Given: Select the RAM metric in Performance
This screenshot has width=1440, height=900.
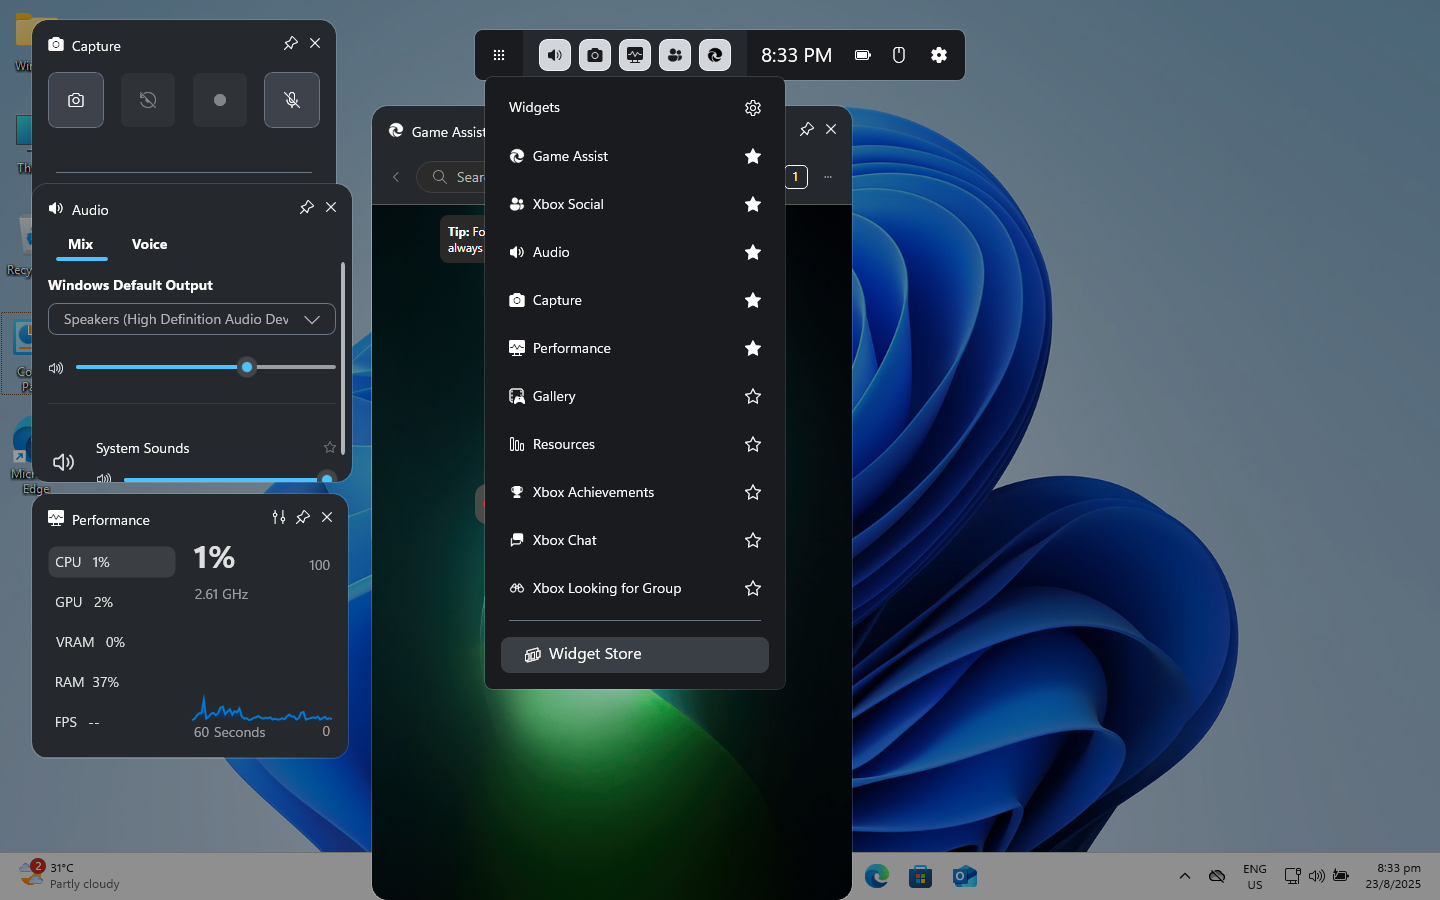Looking at the screenshot, I should pos(112,682).
